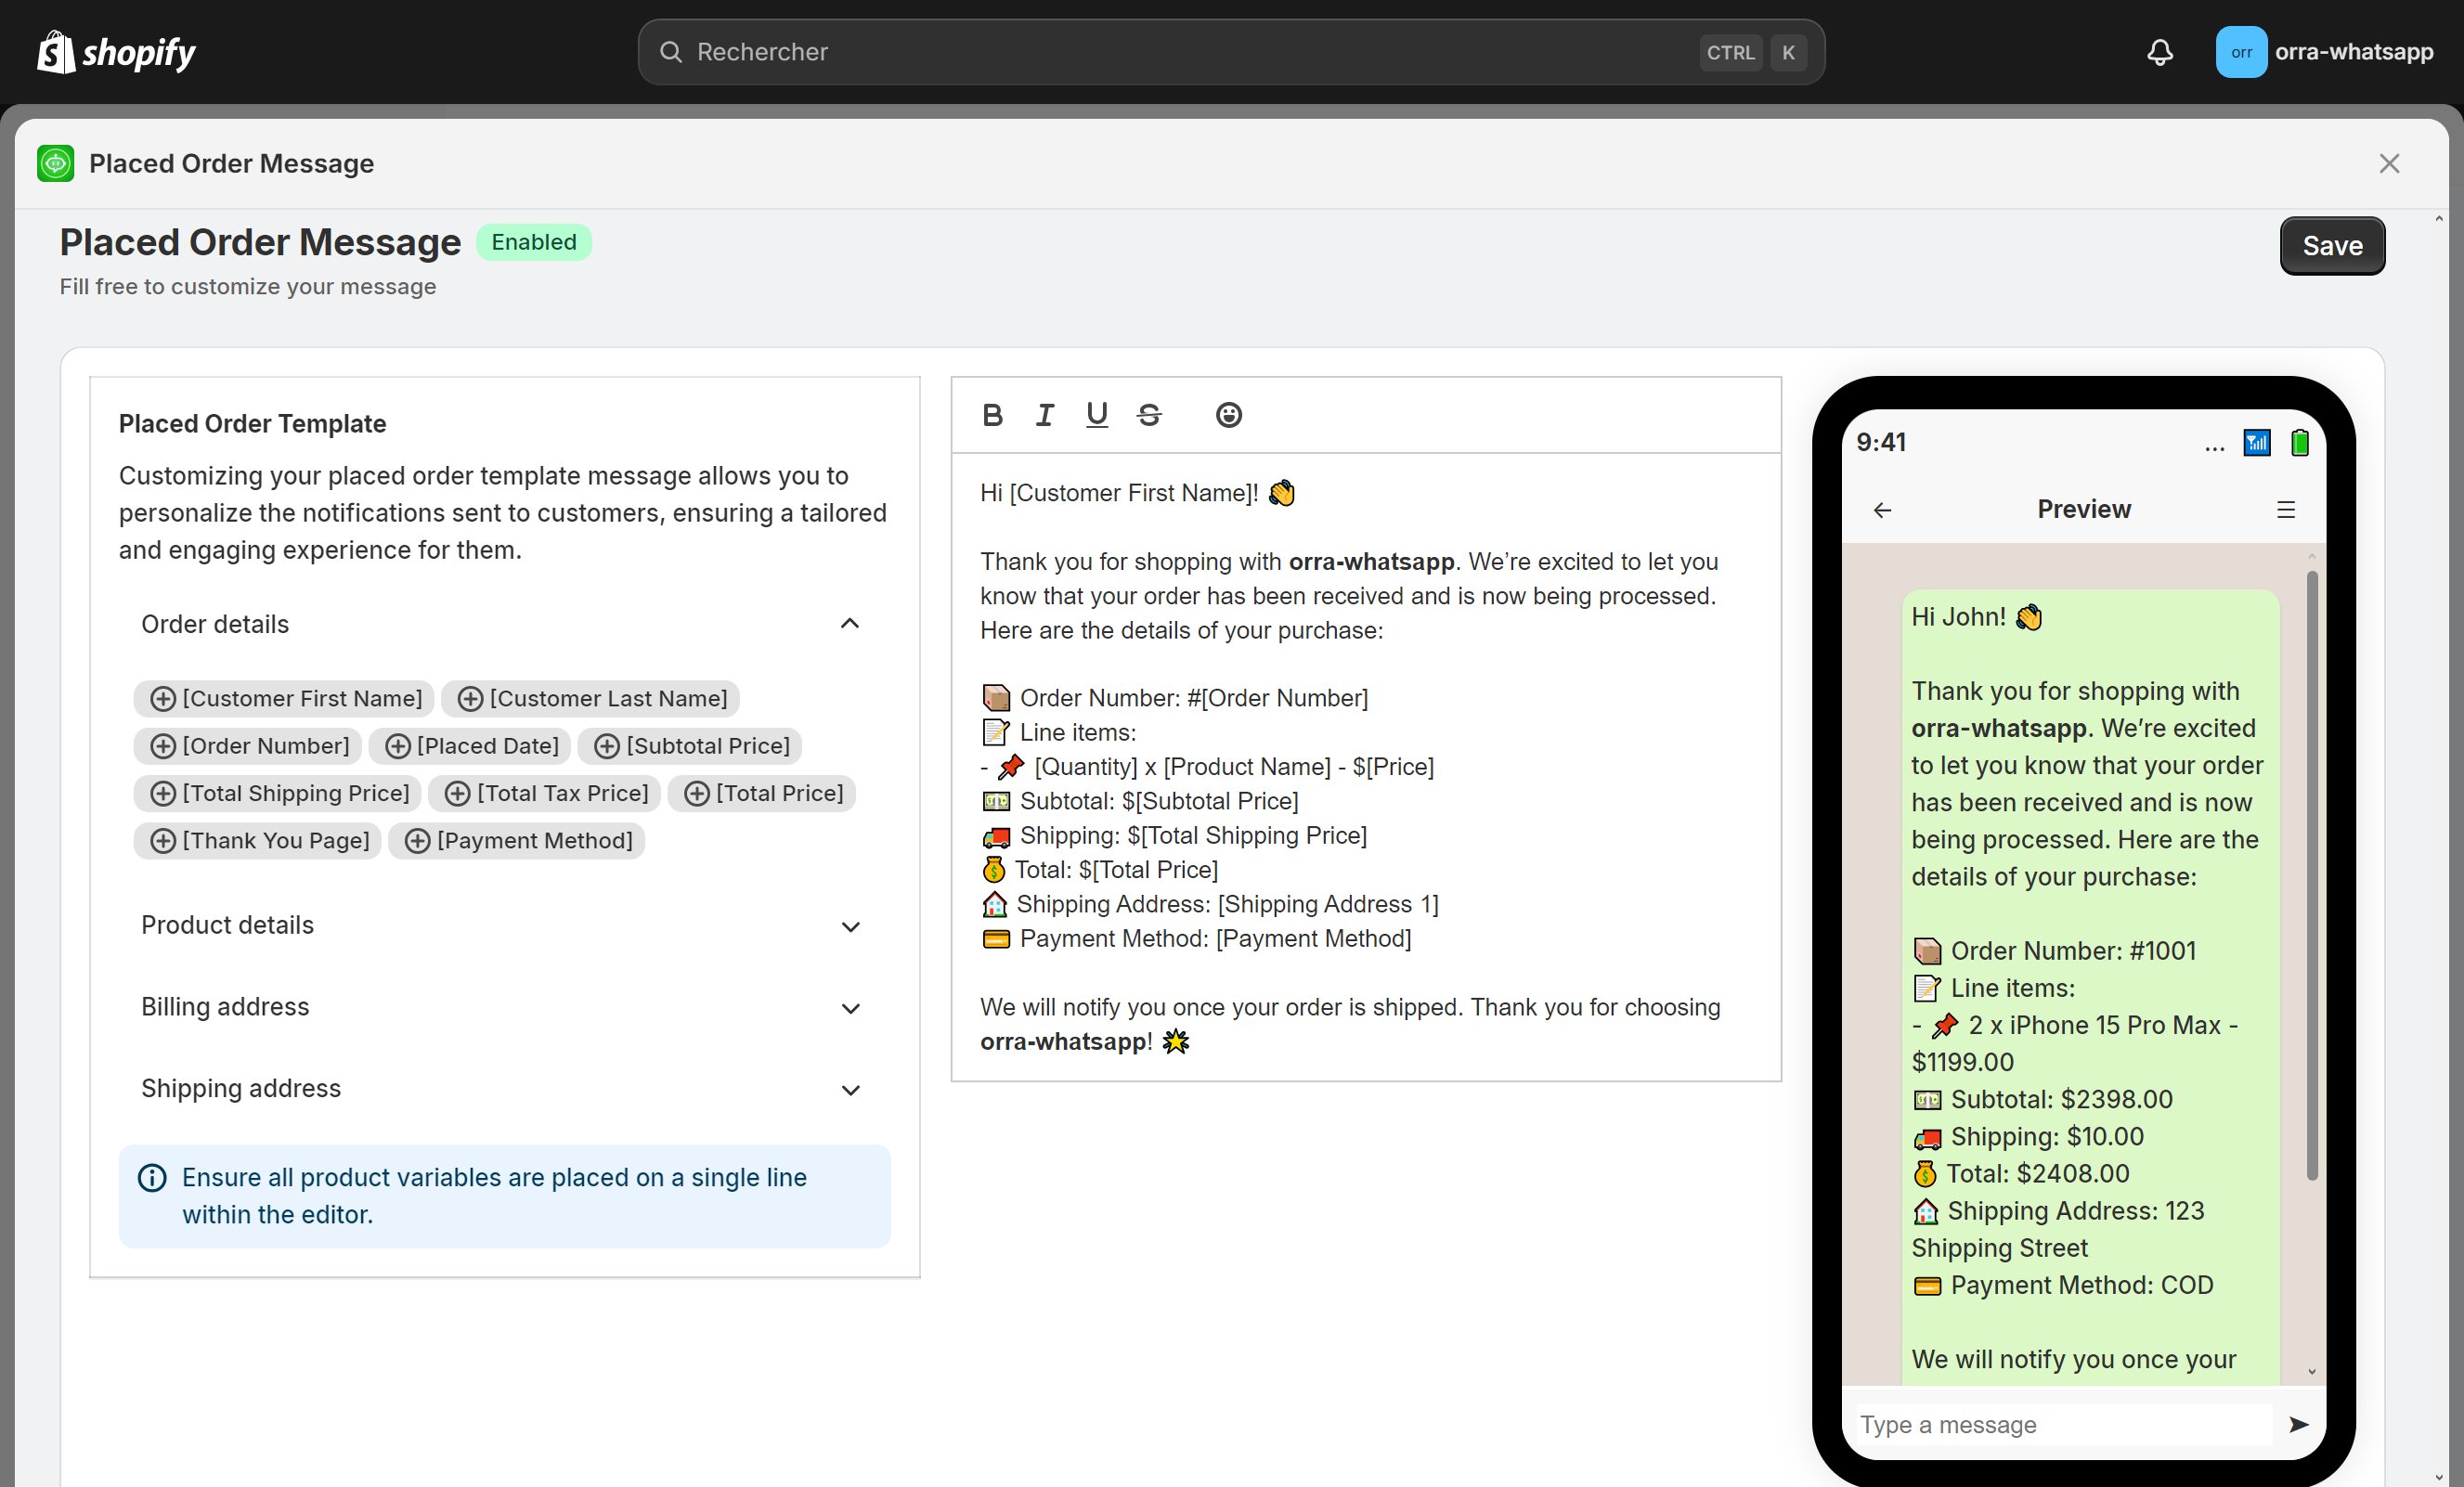This screenshot has height=1487, width=2464.
Task: Open Shopify notifications bell
Action: click(x=2160, y=52)
